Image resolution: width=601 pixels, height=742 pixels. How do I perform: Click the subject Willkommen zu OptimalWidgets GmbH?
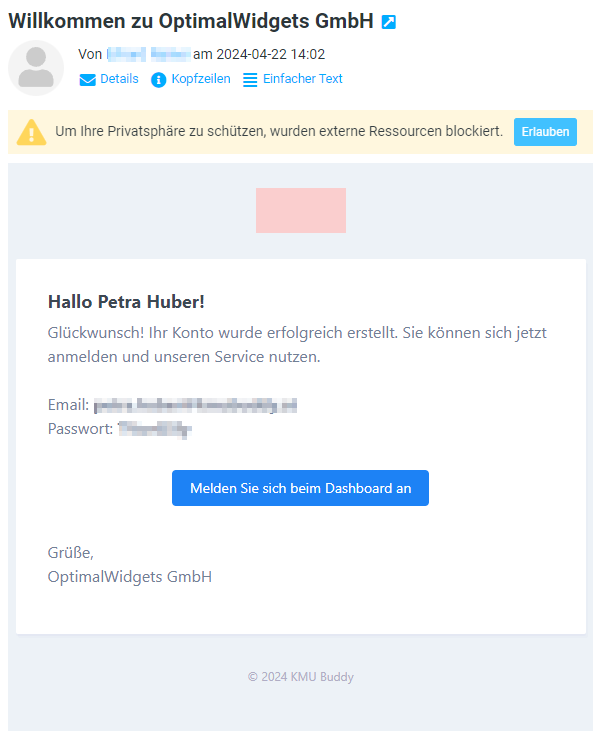[x=191, y=21]
